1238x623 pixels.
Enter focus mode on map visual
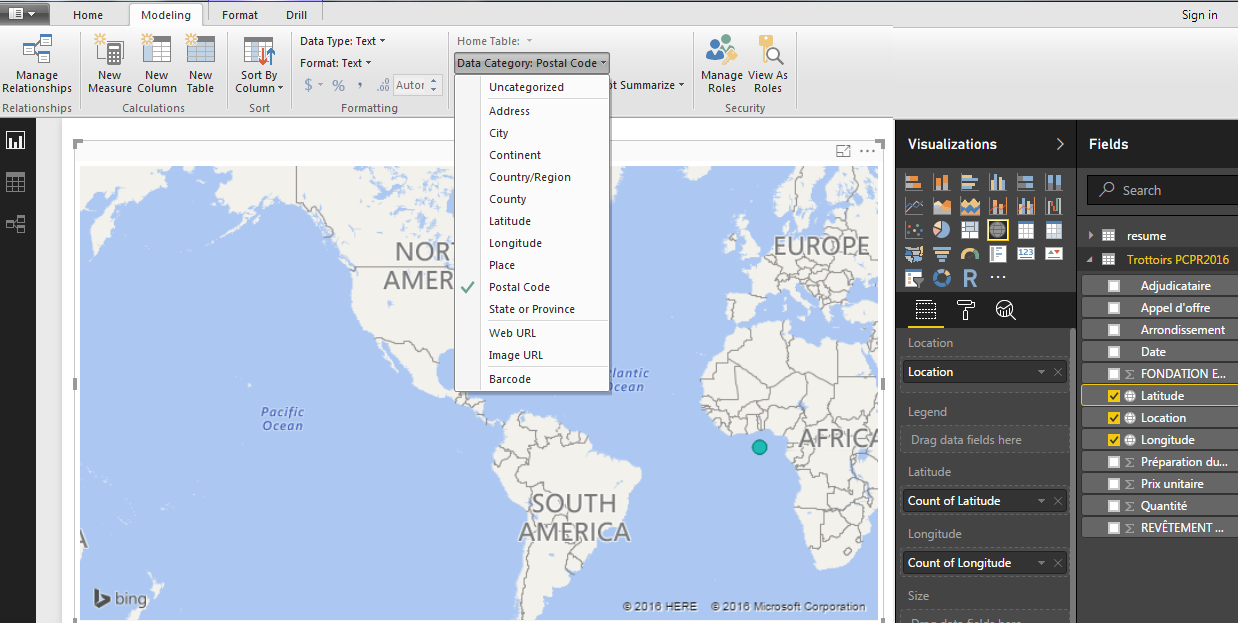click(x=843, y=151)
